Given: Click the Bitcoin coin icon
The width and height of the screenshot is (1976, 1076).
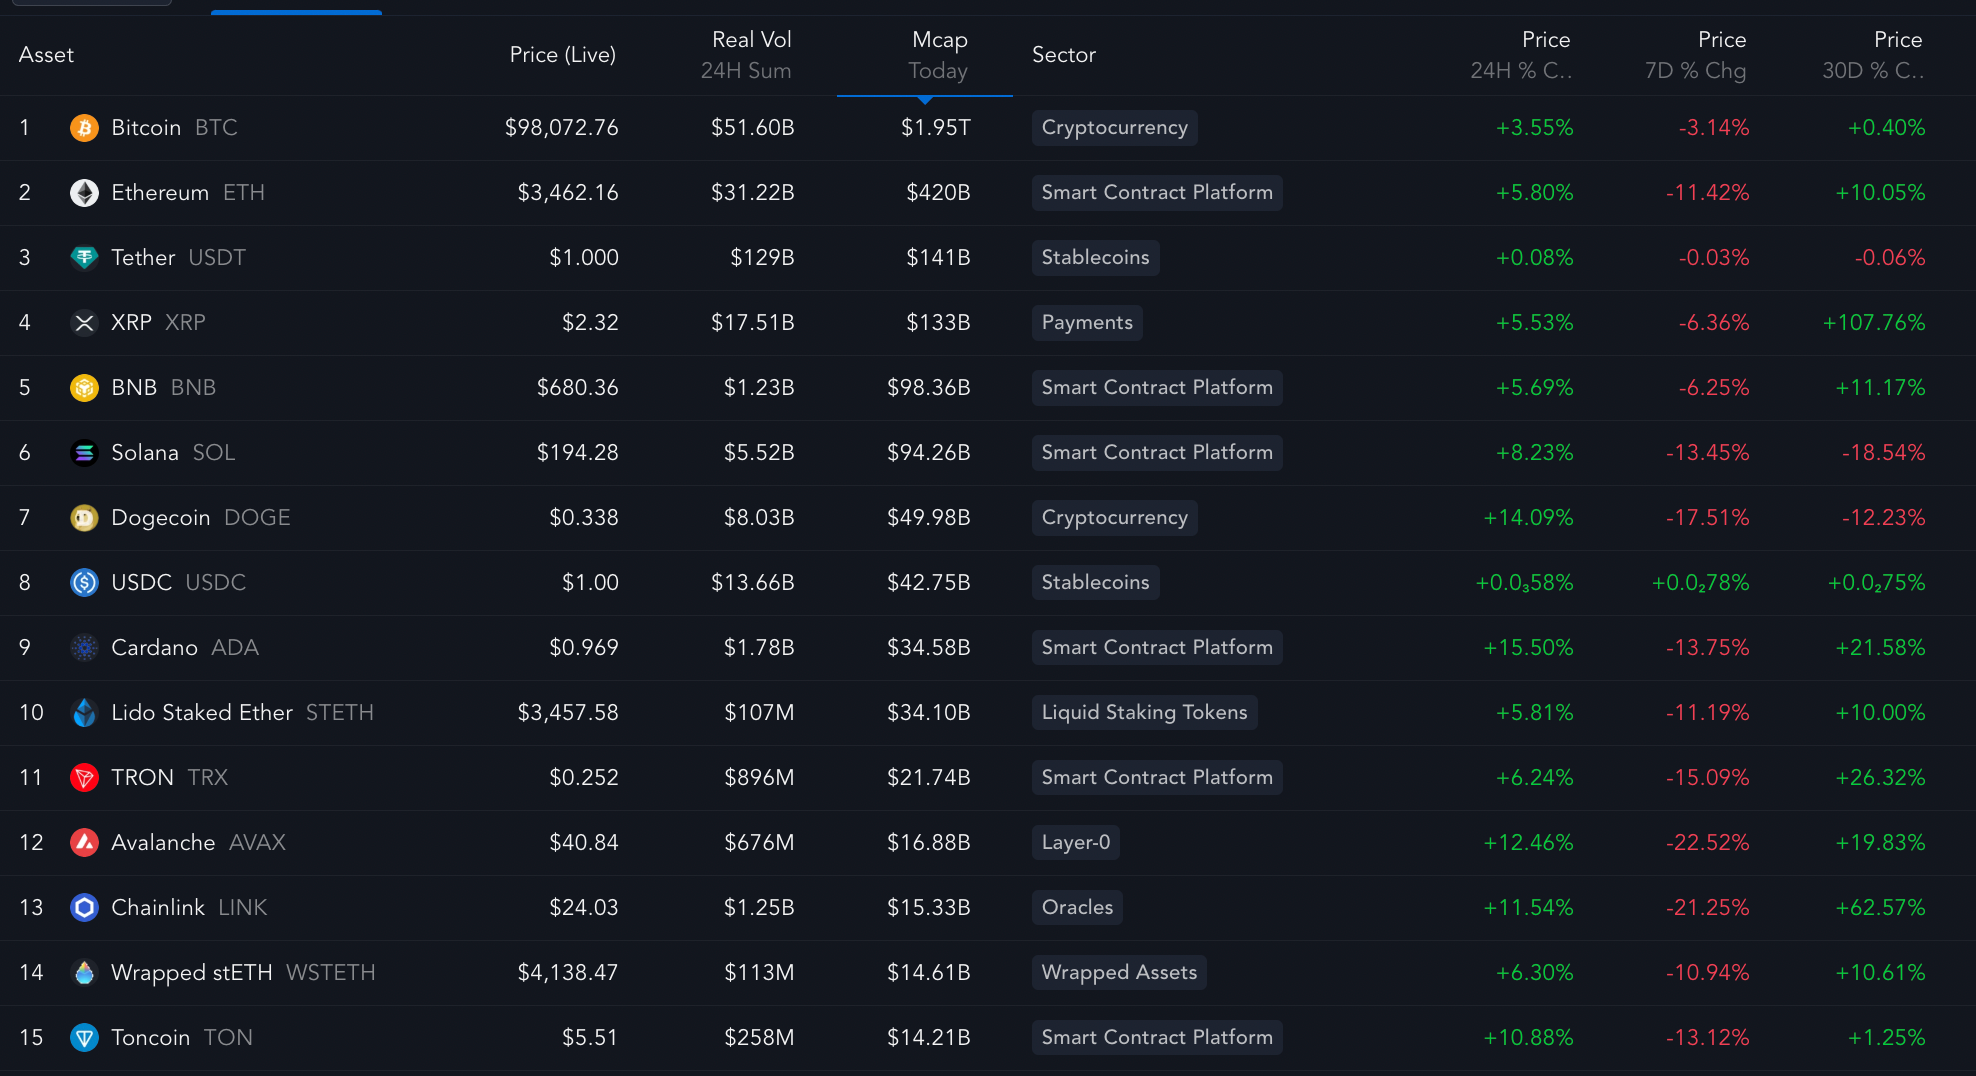Looking at the screenshot, I should coord(84,128).
